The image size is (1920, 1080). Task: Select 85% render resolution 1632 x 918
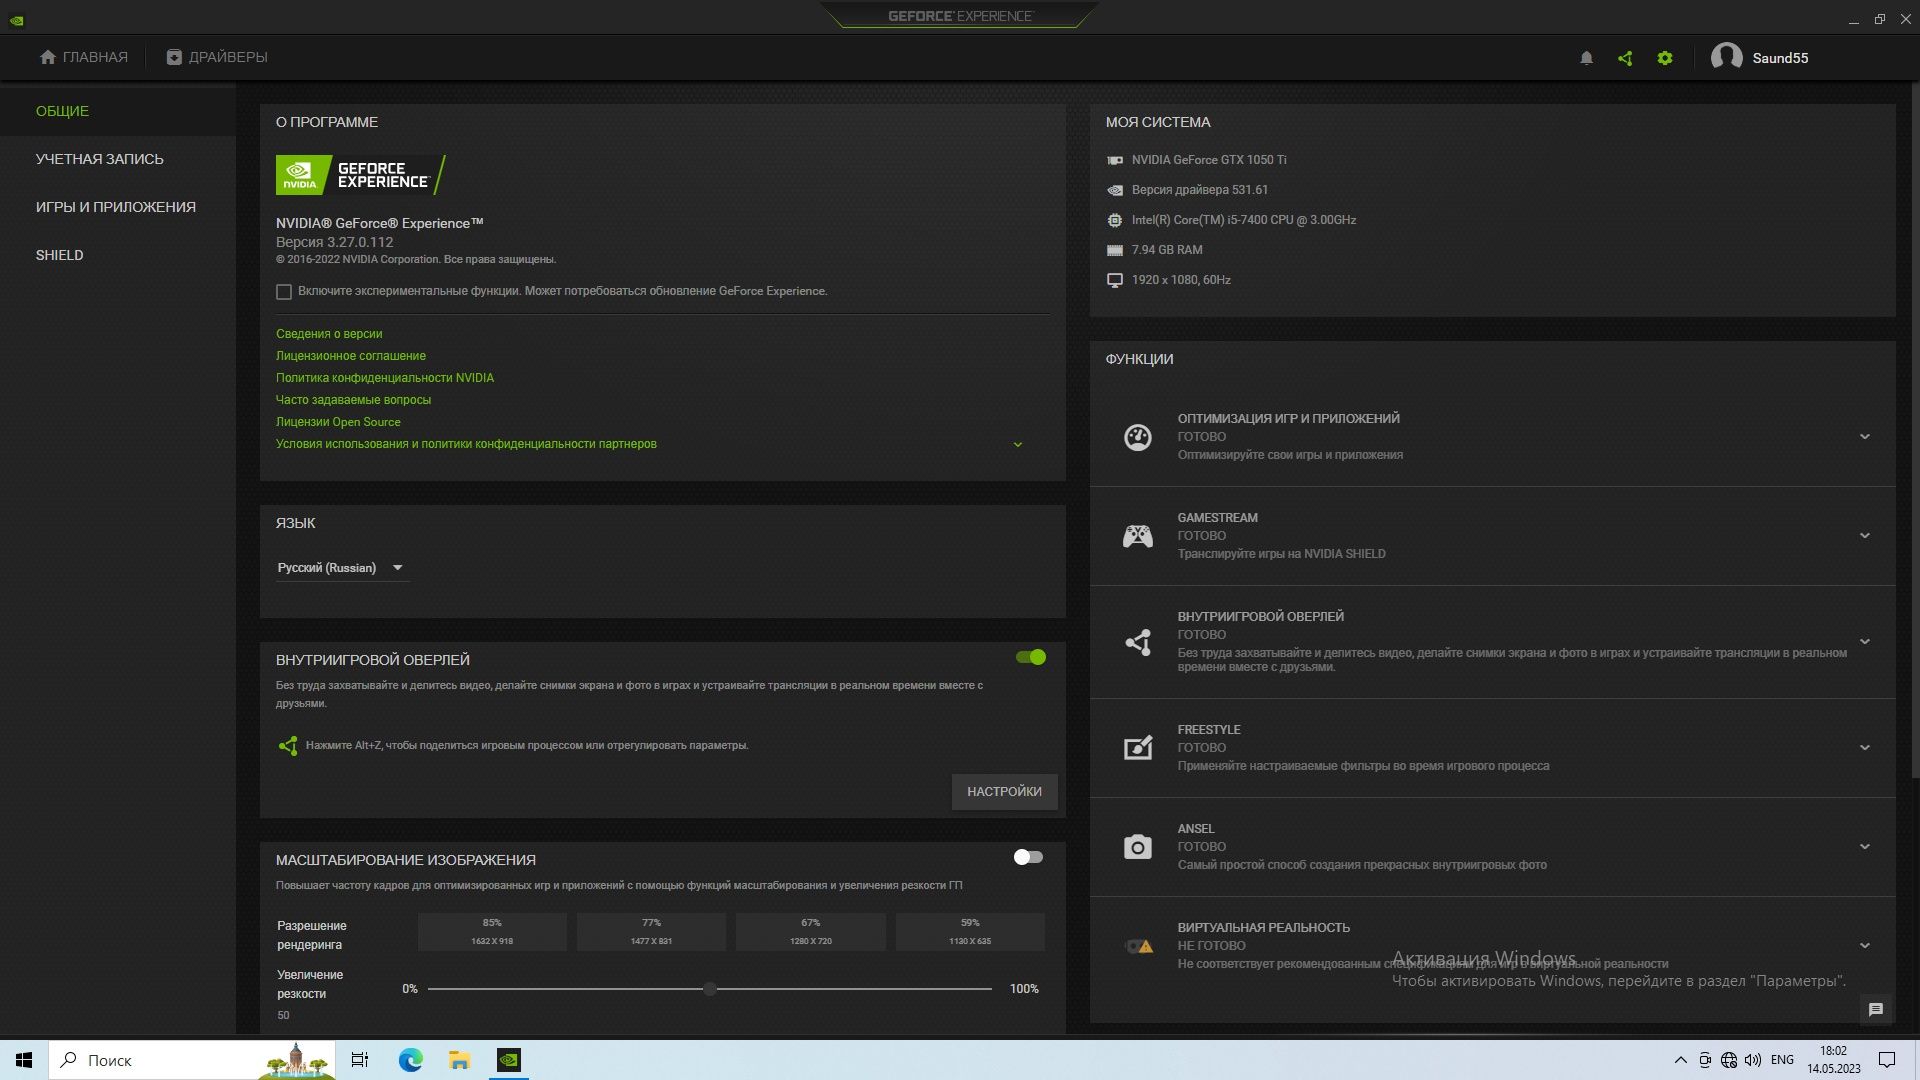pos(492,932)
